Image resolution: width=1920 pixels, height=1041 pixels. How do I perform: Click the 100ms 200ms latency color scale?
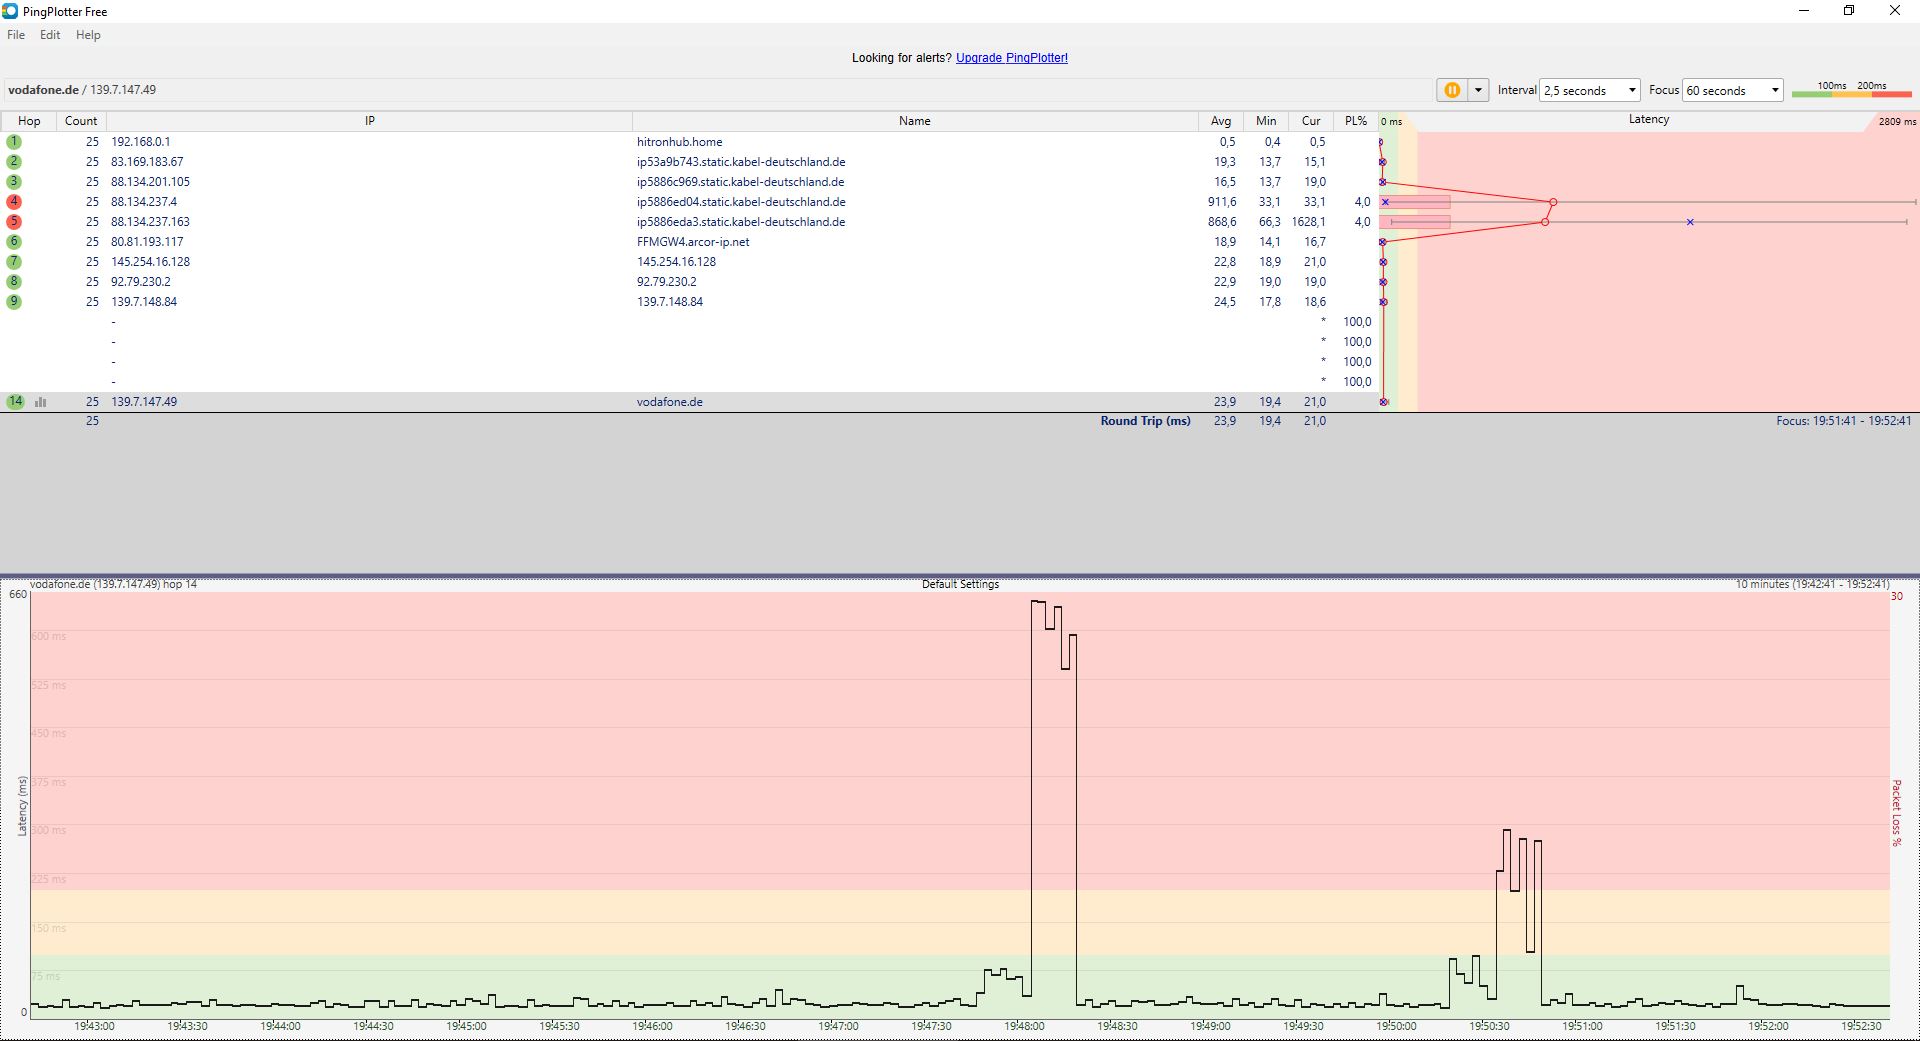coord(1851,91)
